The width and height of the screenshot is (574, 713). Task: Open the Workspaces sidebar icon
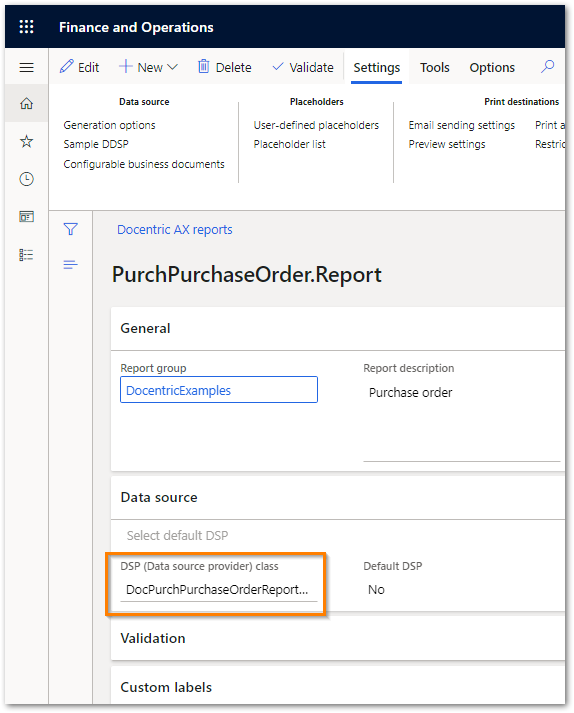26,216
